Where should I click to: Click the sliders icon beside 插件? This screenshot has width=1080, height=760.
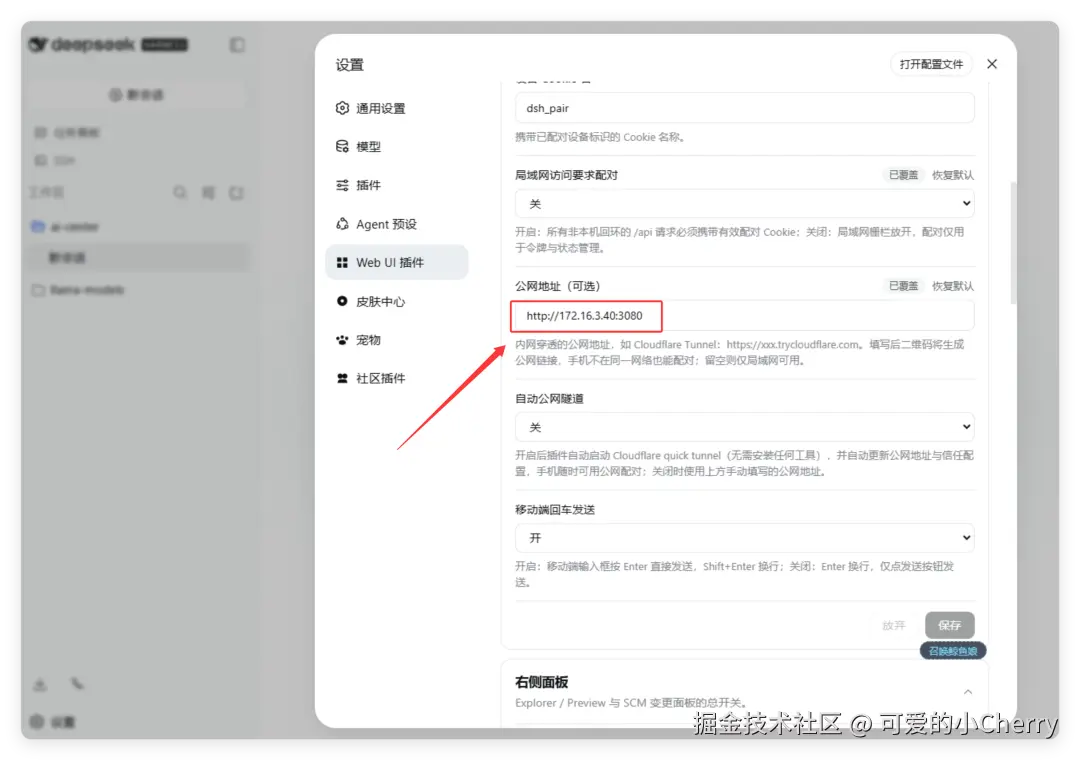[x=342, y=185]
